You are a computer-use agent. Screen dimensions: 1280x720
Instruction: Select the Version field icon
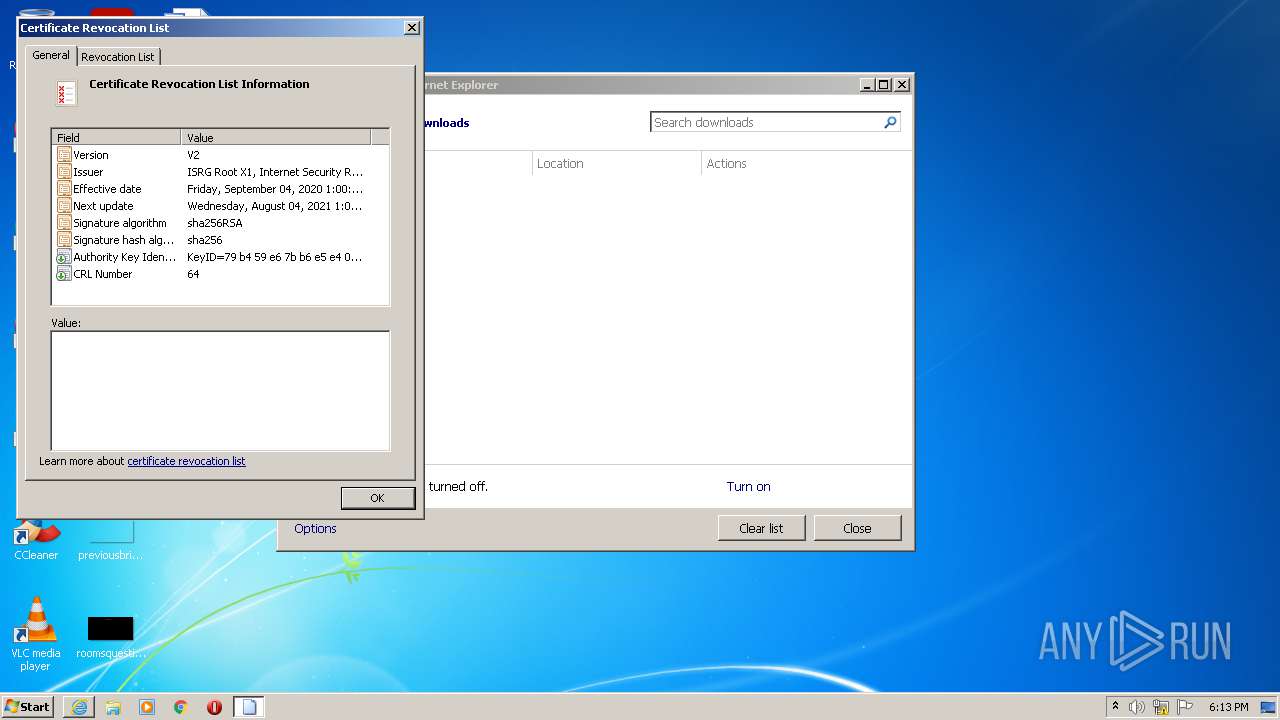click(64, 155)
